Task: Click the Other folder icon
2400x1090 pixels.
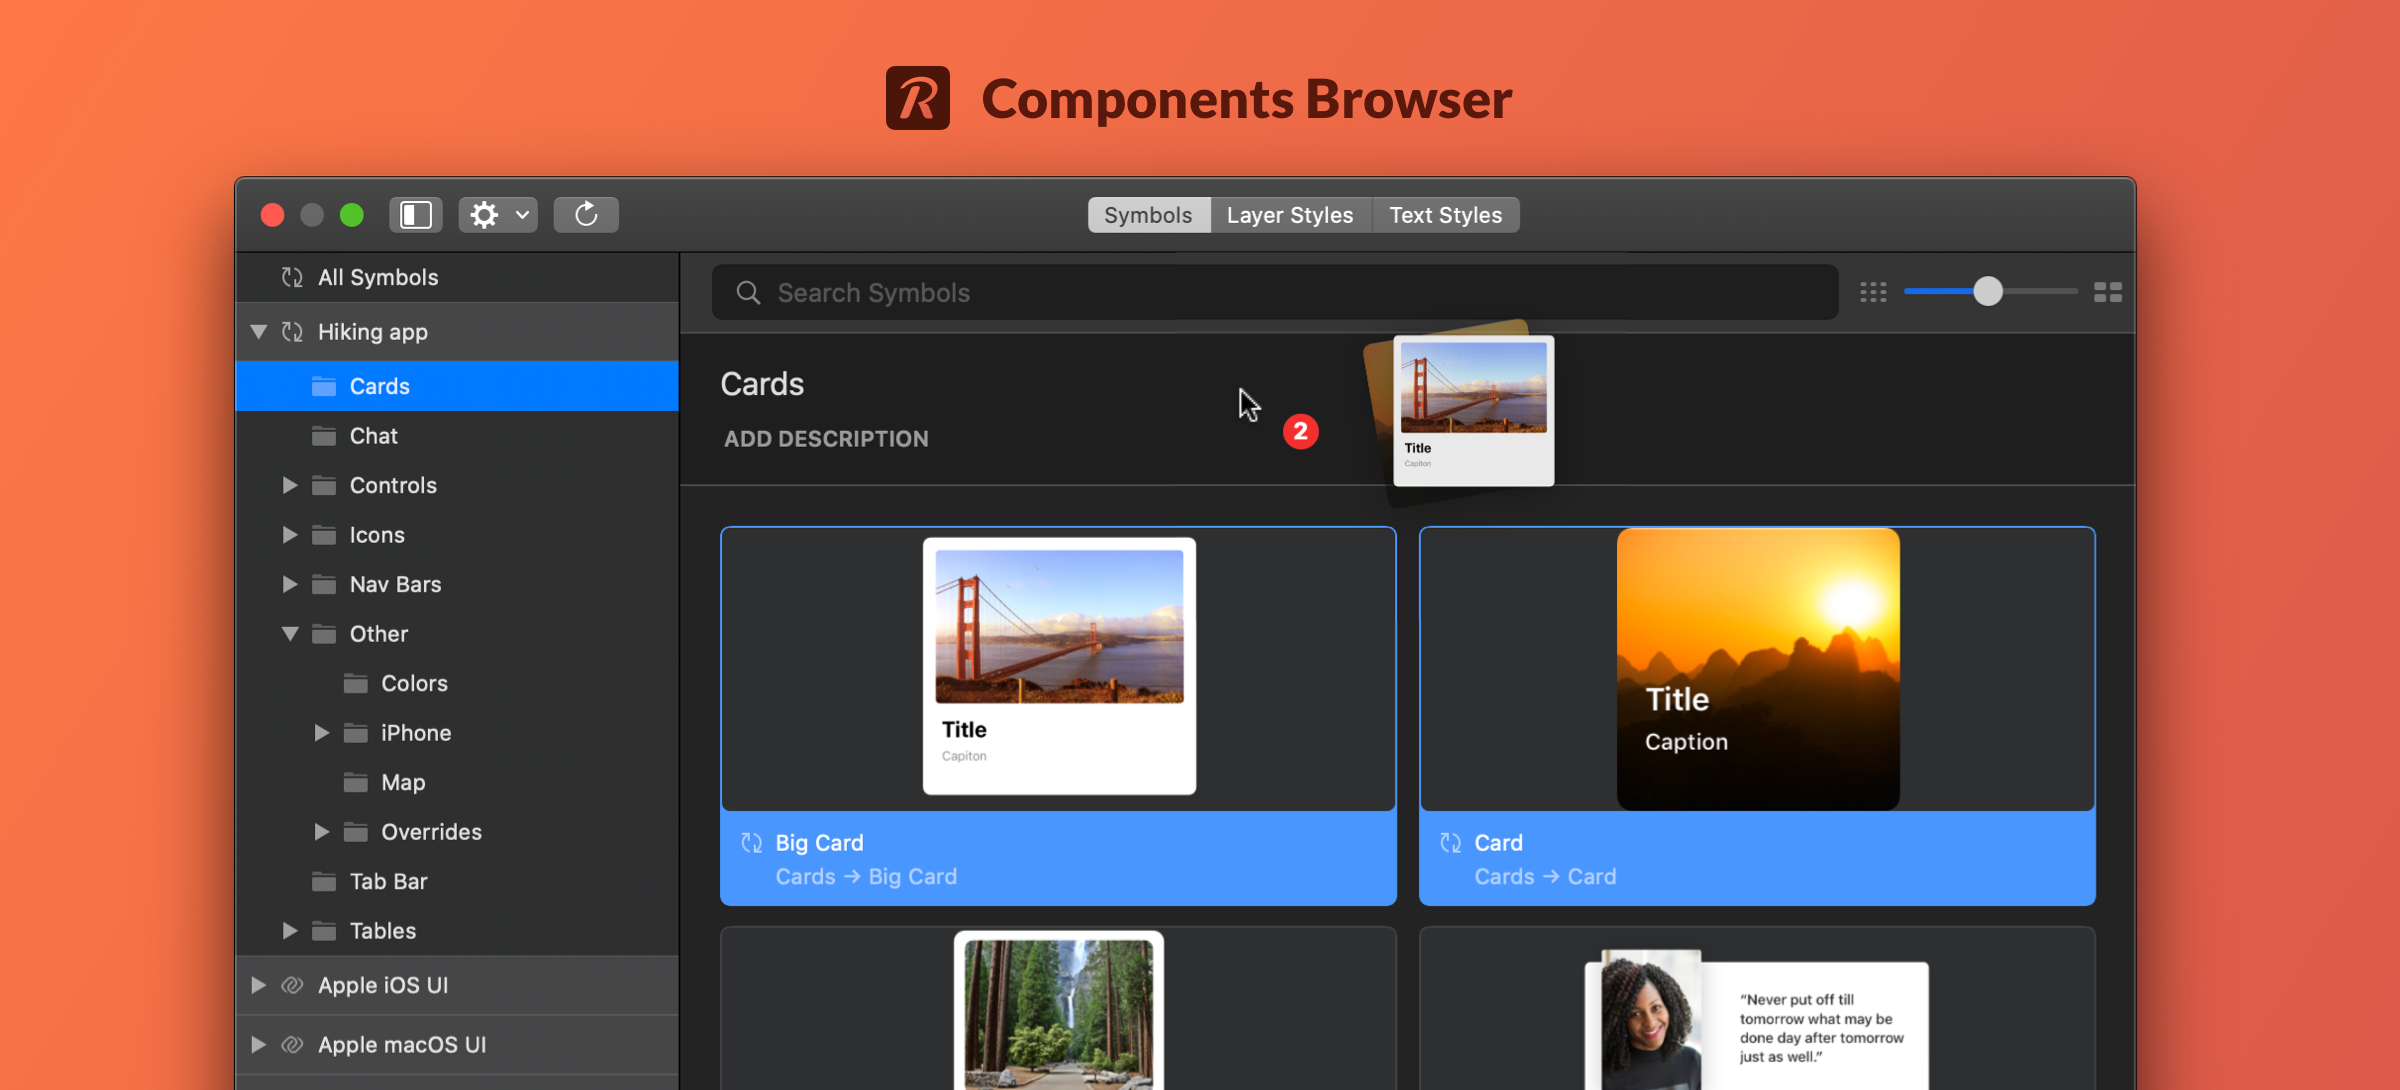Action: (324, 634)
